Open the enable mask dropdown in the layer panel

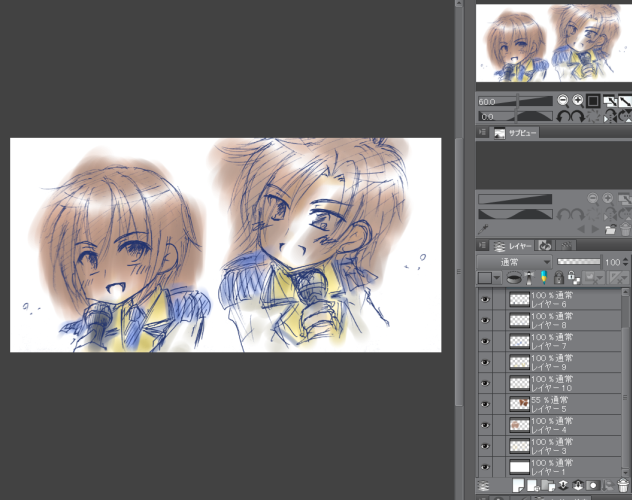point(594,278)
